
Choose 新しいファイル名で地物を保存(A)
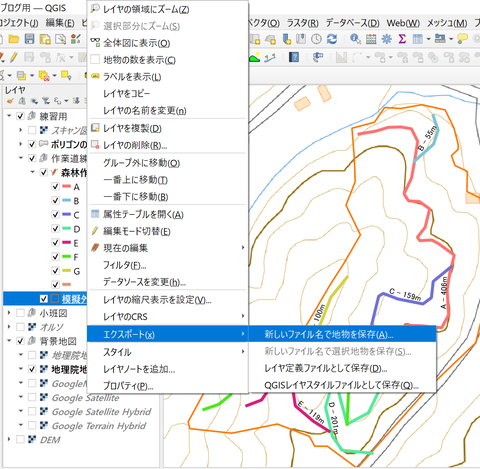click(343, 334)
